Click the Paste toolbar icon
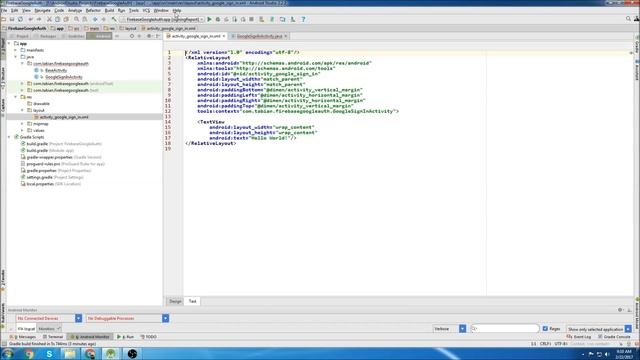 (66, 19)
